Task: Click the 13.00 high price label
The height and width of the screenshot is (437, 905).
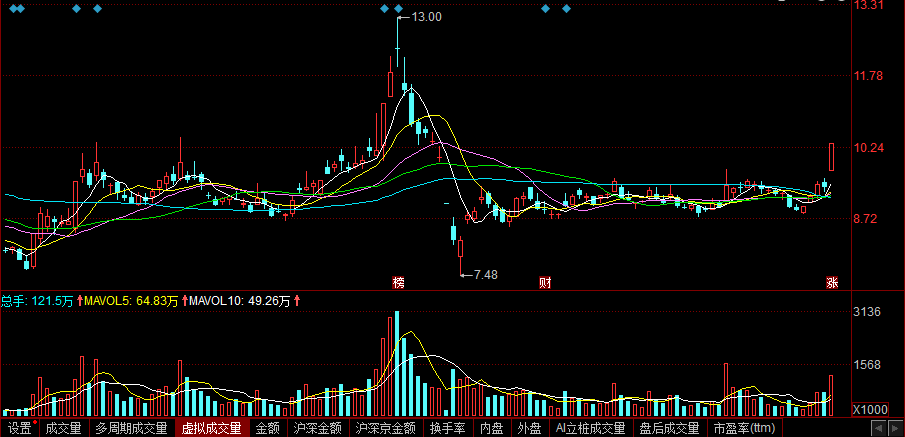Action: coord(427,17)
